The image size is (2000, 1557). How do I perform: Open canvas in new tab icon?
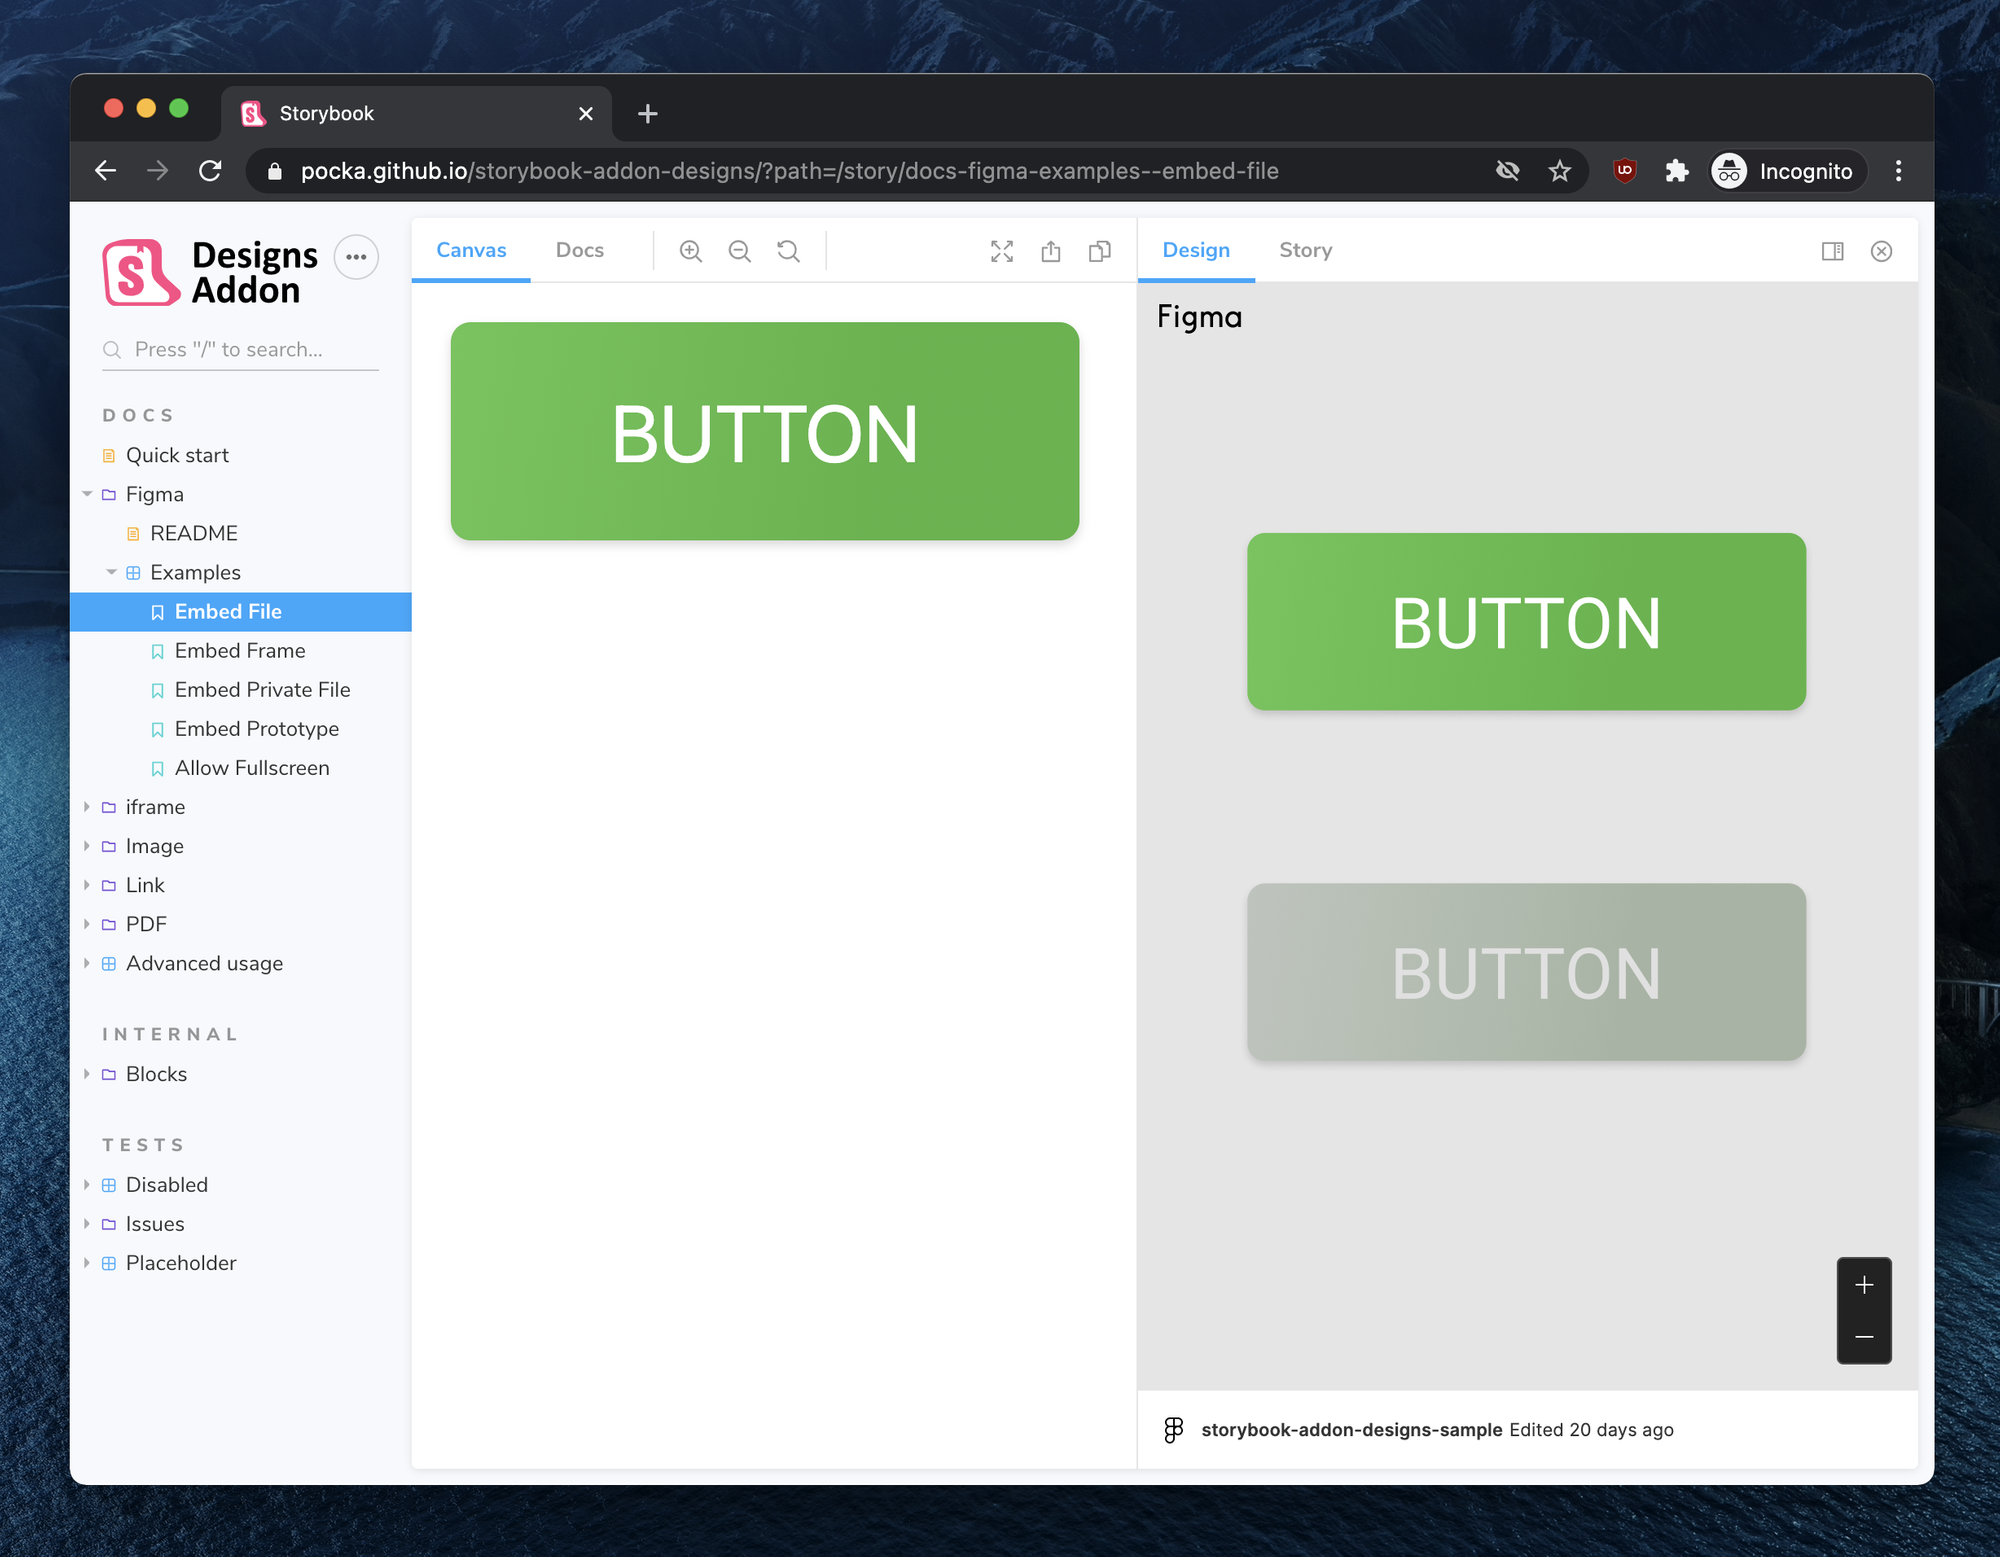point(1050,251)
